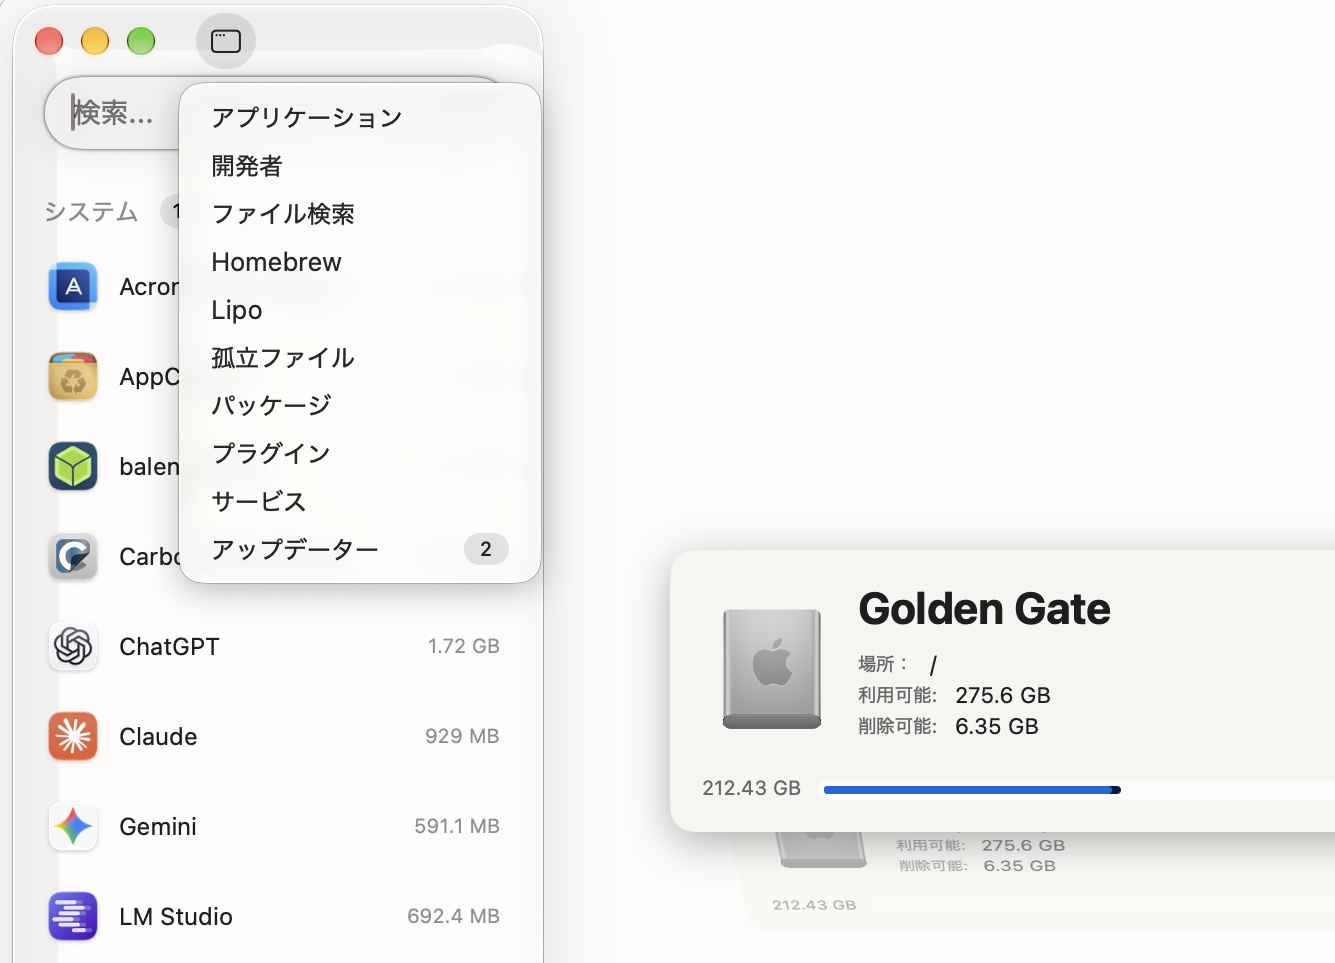Screen dimensions: 1335x963
Task: Select the Claude row label
Action: coord(158,737)
